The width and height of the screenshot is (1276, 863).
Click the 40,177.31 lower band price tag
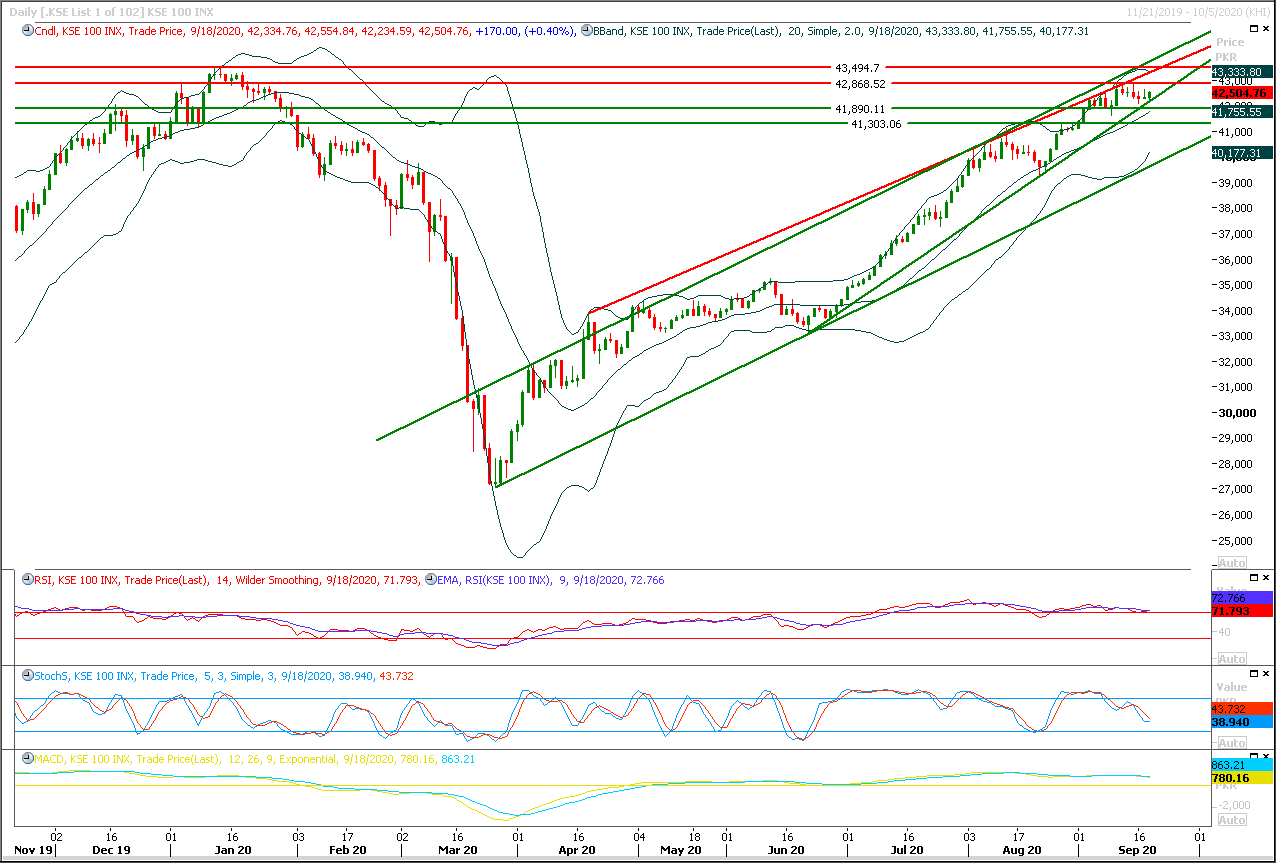[1241, 152]
